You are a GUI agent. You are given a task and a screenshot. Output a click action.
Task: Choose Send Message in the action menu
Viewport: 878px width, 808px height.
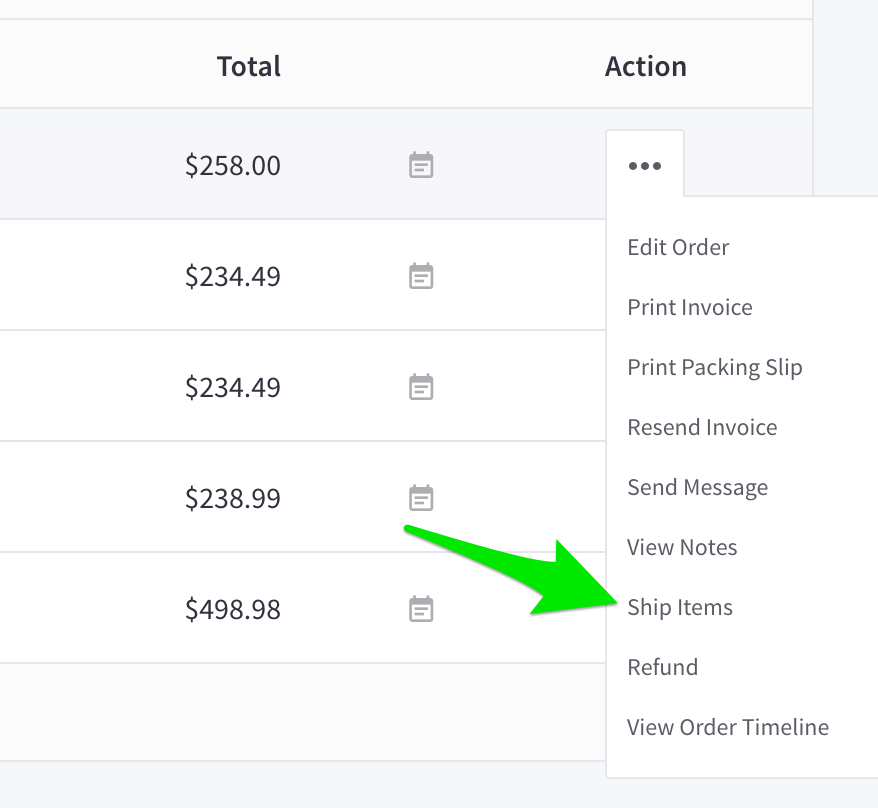[697, 487]
